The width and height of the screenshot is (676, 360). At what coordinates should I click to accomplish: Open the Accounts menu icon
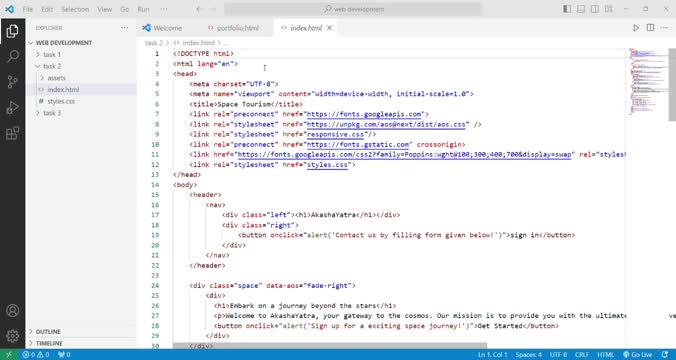point(13,310)
